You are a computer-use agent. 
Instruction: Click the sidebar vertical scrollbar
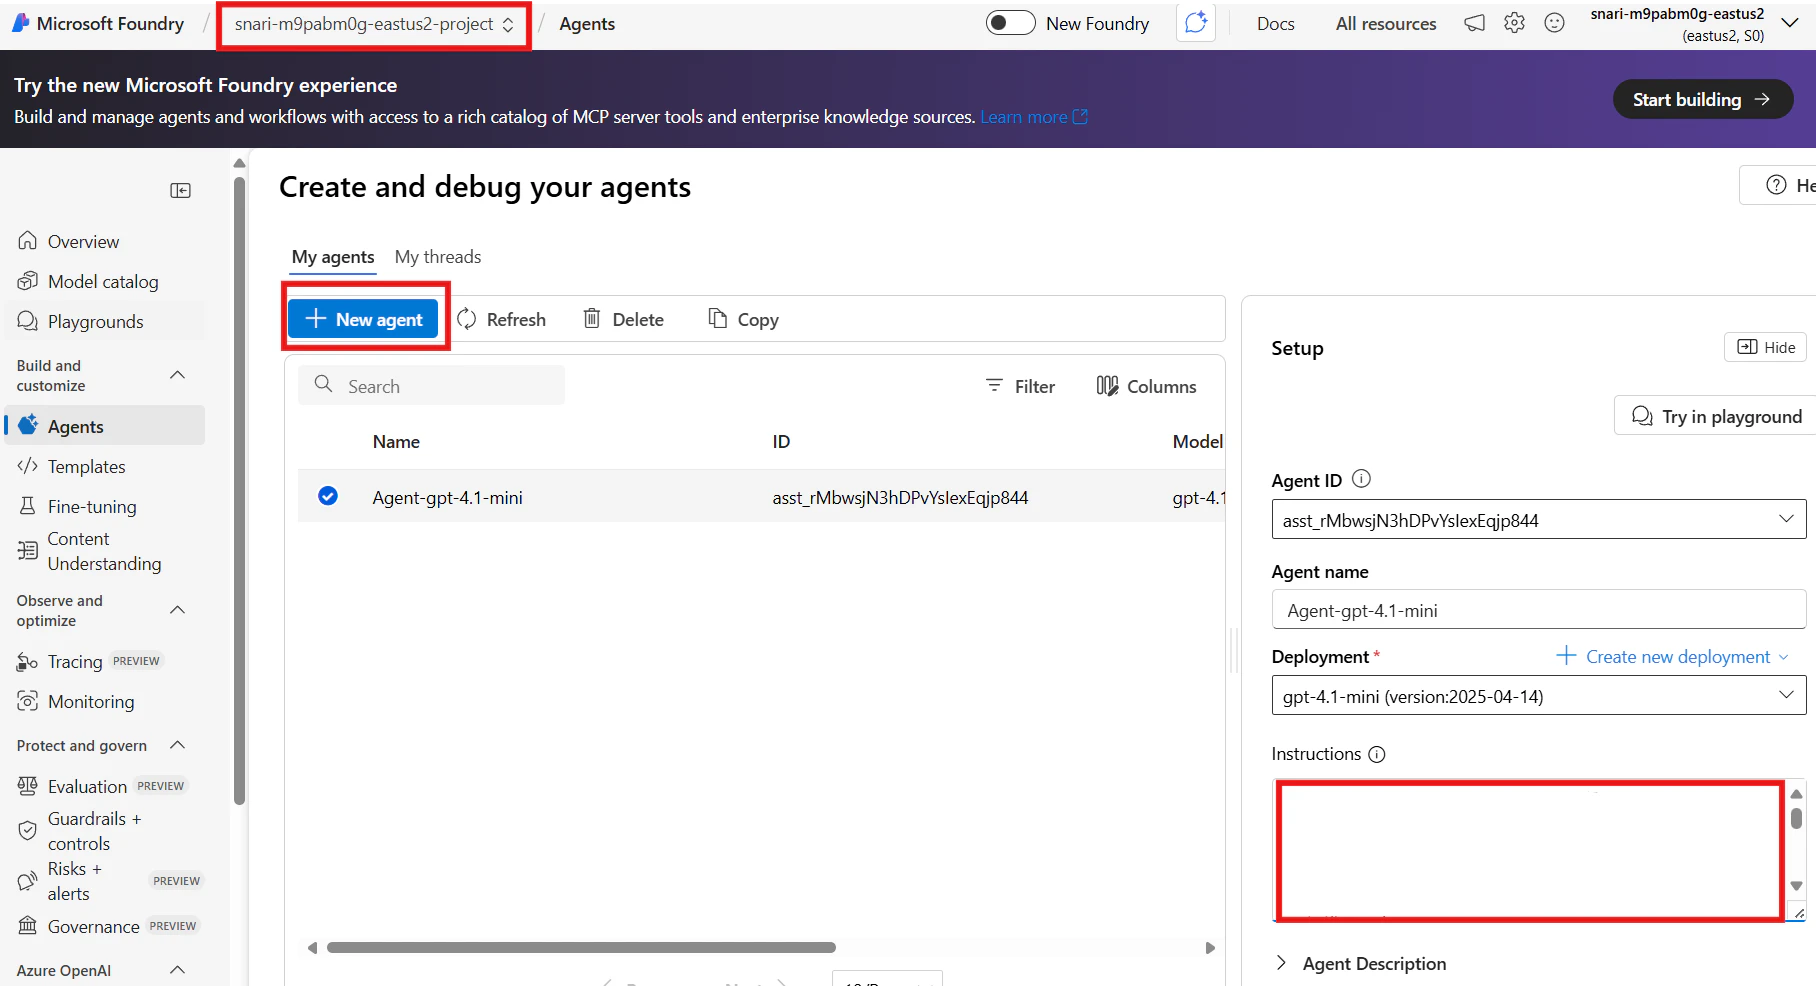239,490
